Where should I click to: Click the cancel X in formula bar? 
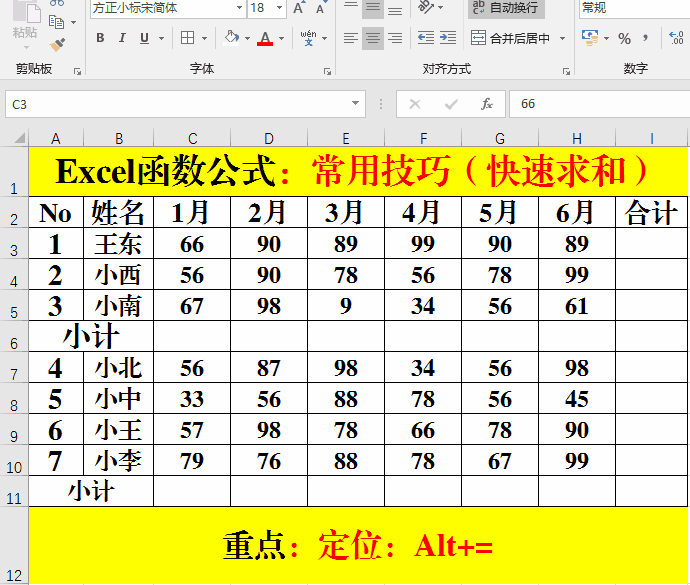point(415,104)
